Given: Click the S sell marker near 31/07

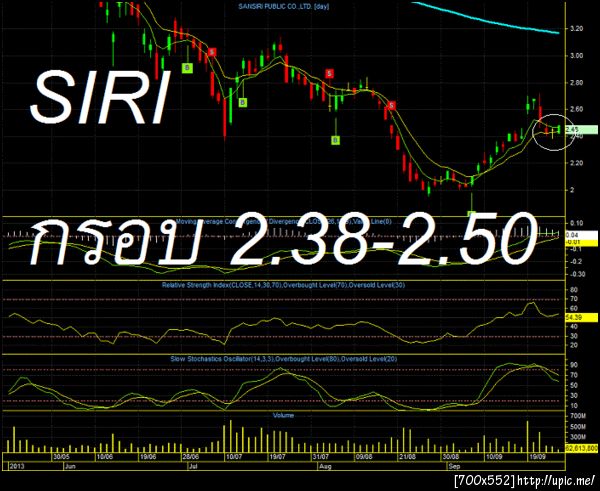Looking at the screenshot, I should point(329,73).
